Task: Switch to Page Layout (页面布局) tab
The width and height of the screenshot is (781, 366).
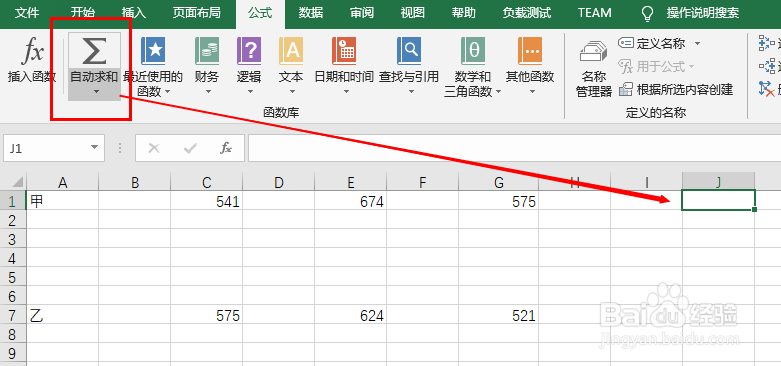Action: coord(197,13)
